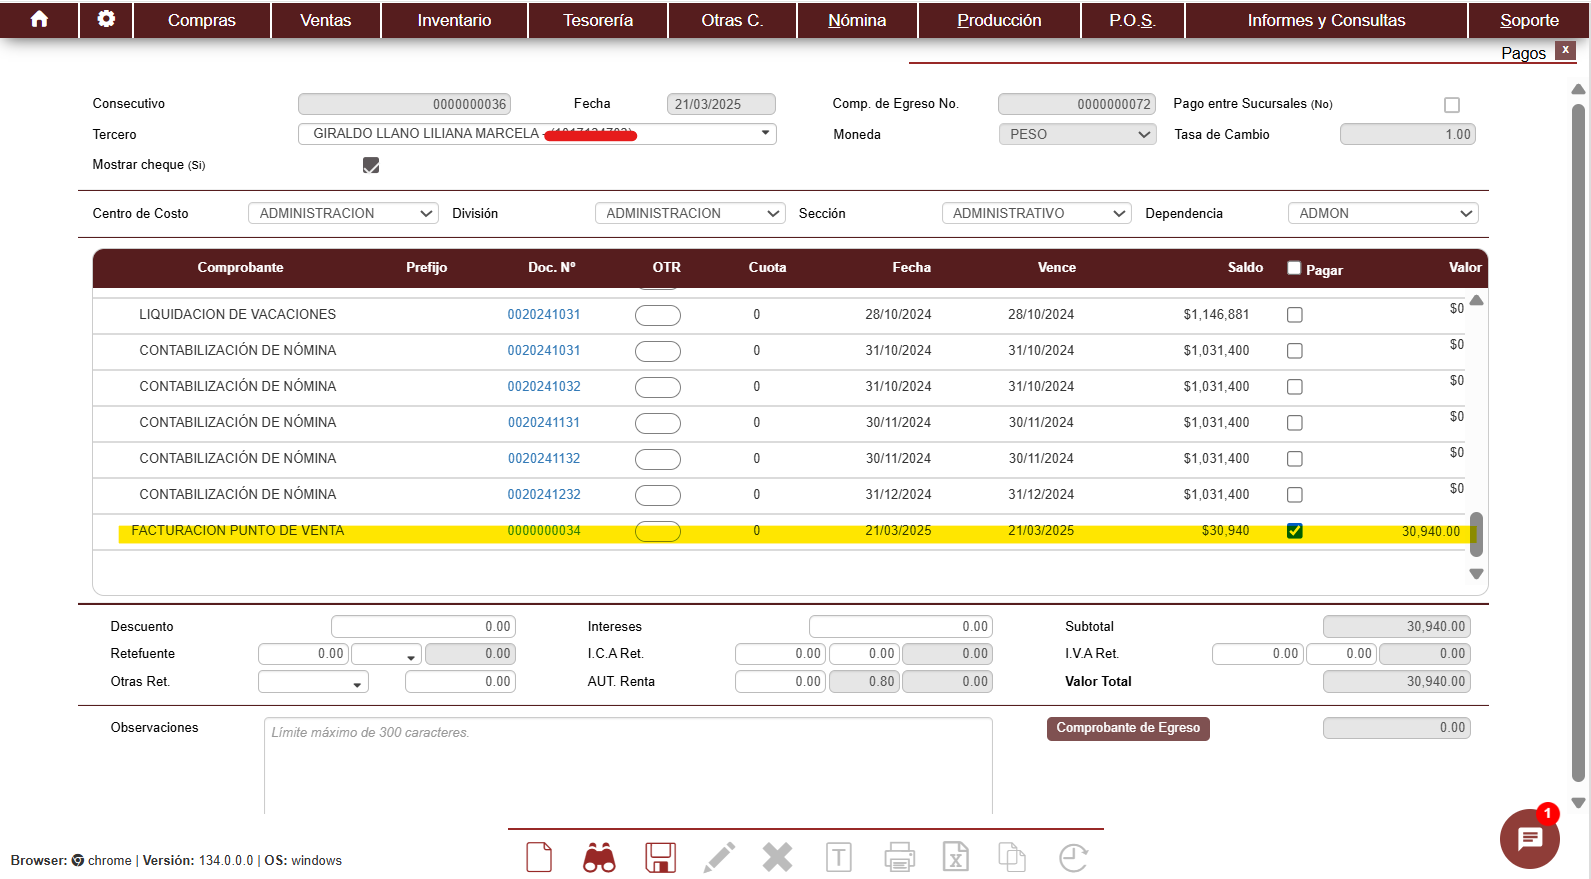This screenshot has height=879, width=1591.
Task: Open the Otras Ret. dropdown
Action: pos(313,682)
